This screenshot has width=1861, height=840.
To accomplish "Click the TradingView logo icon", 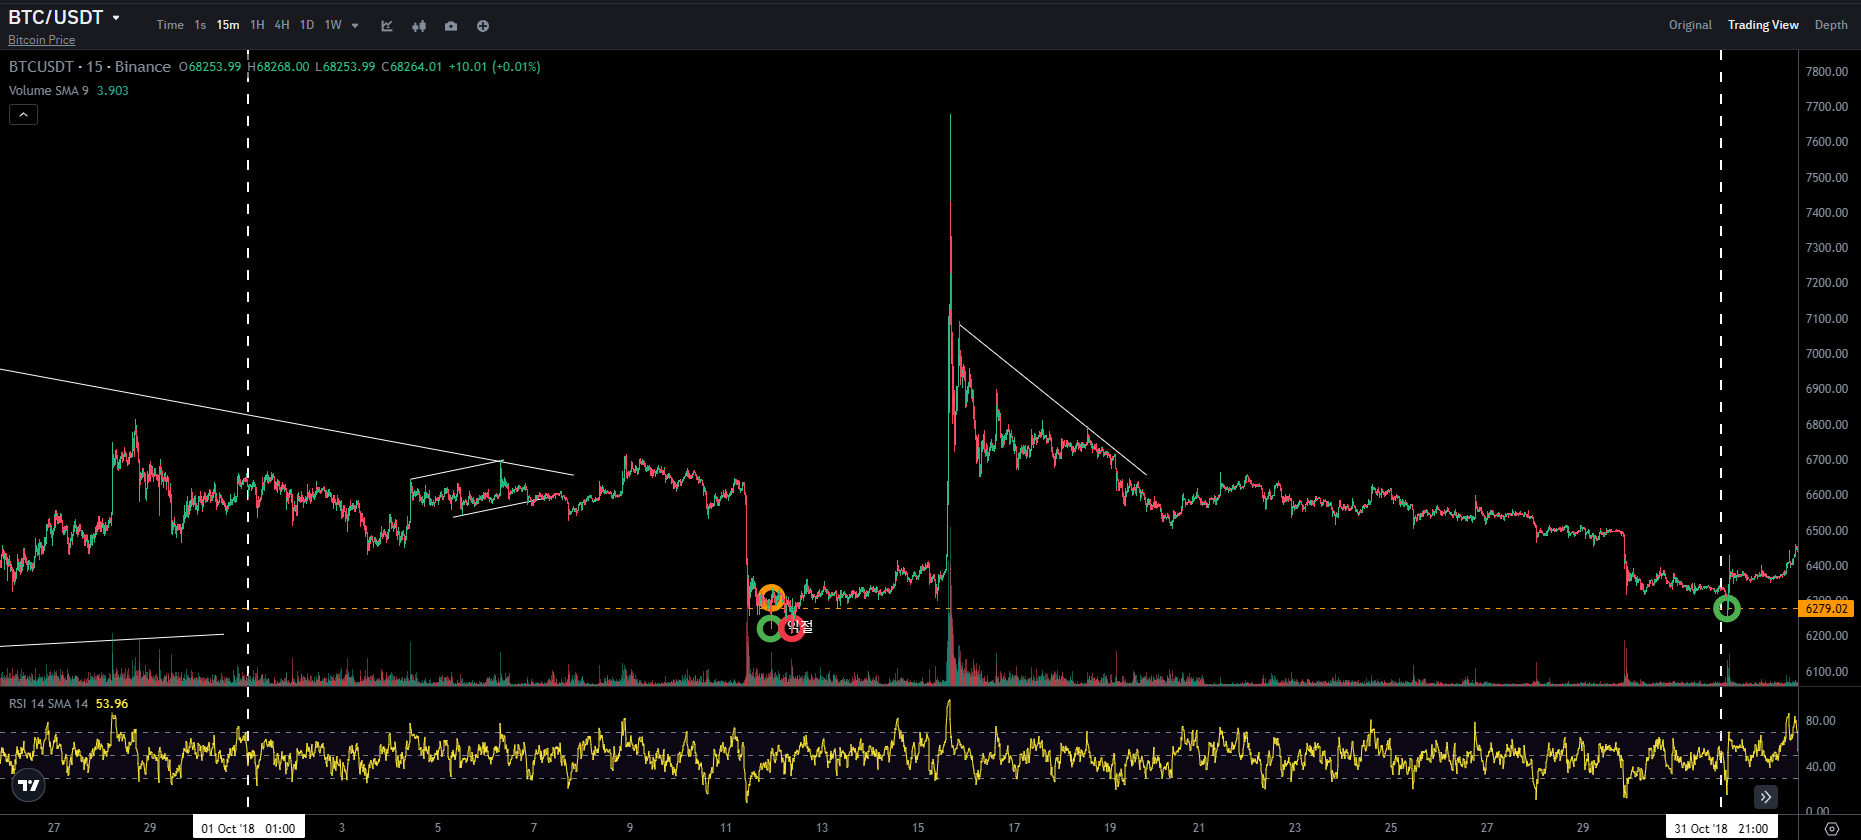I will (x=29, y=785).
